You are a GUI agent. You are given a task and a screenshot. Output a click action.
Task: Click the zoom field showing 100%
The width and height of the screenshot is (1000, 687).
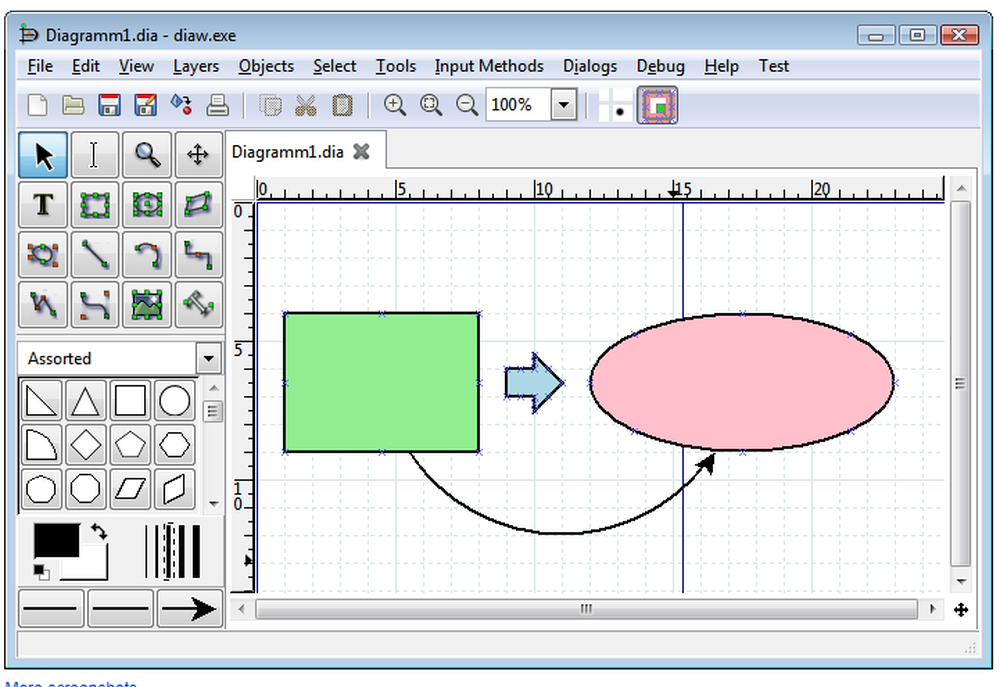tap(518, 105)
